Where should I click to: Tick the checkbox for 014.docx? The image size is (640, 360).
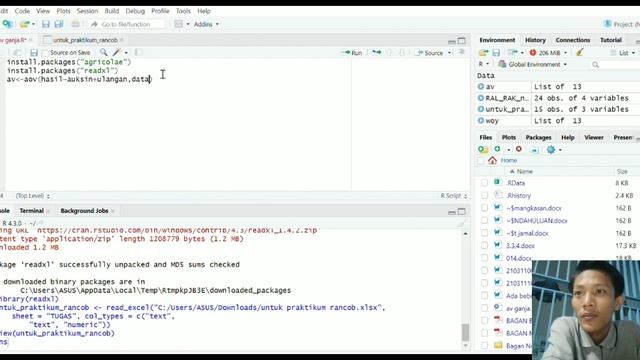(484, 258)
